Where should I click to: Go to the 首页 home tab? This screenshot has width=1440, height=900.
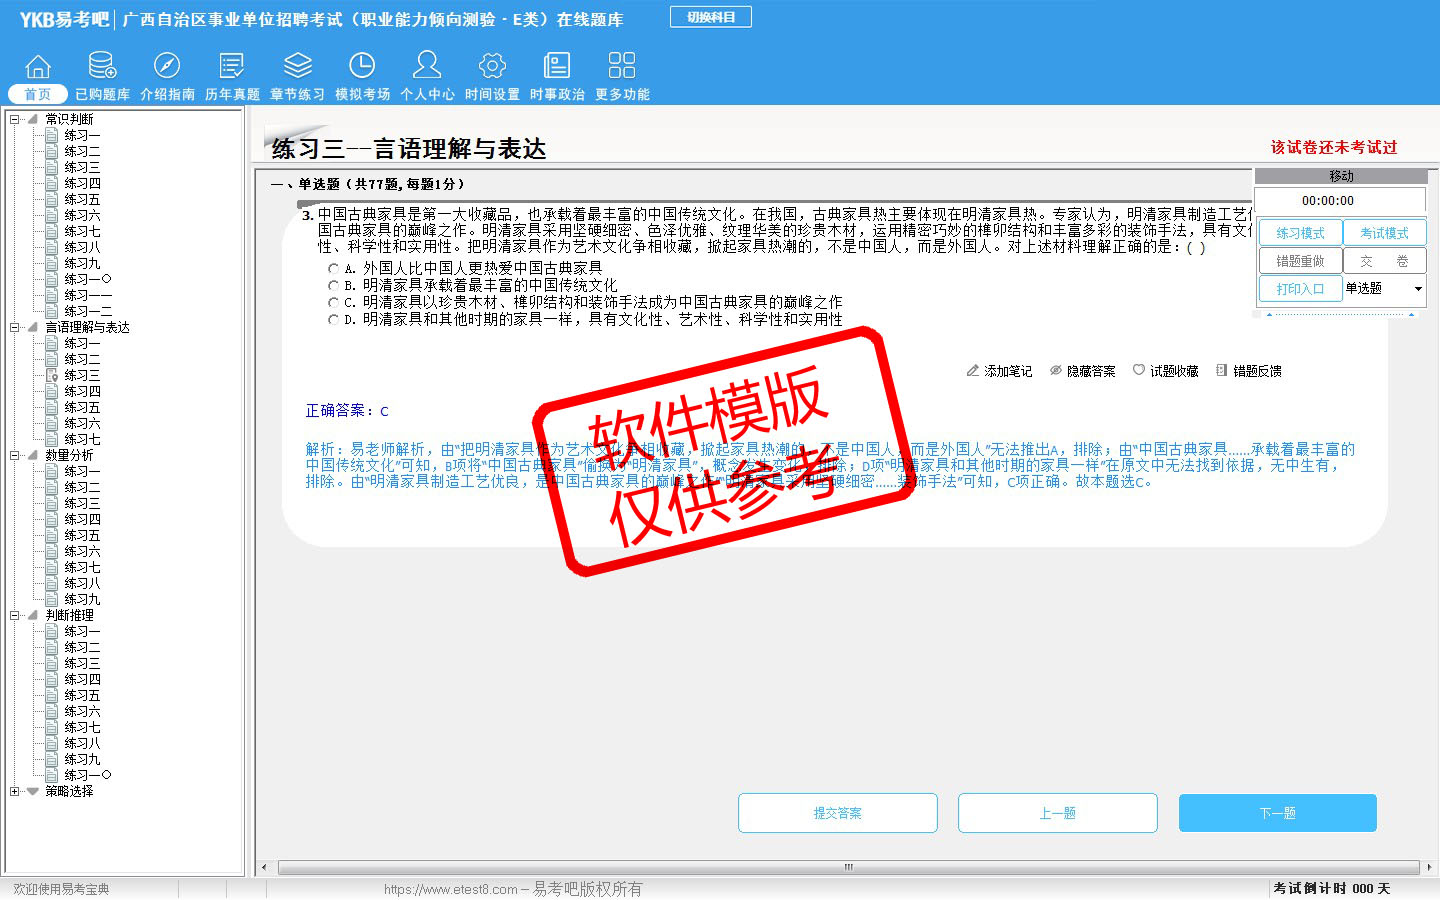(37, 94)
